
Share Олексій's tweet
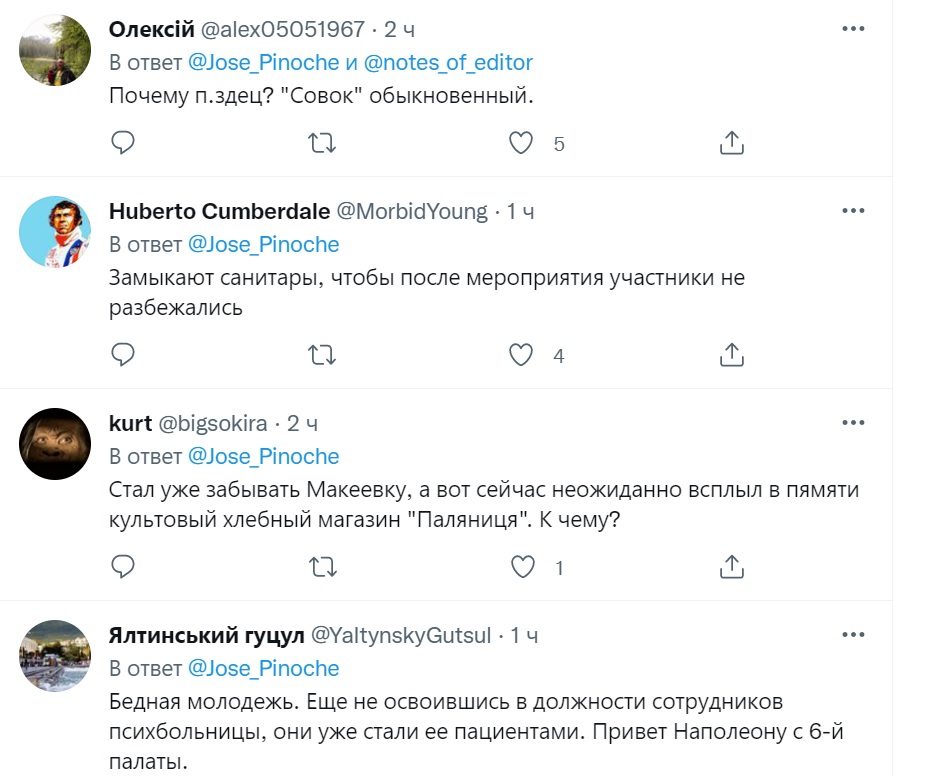[x=732, y=143]
